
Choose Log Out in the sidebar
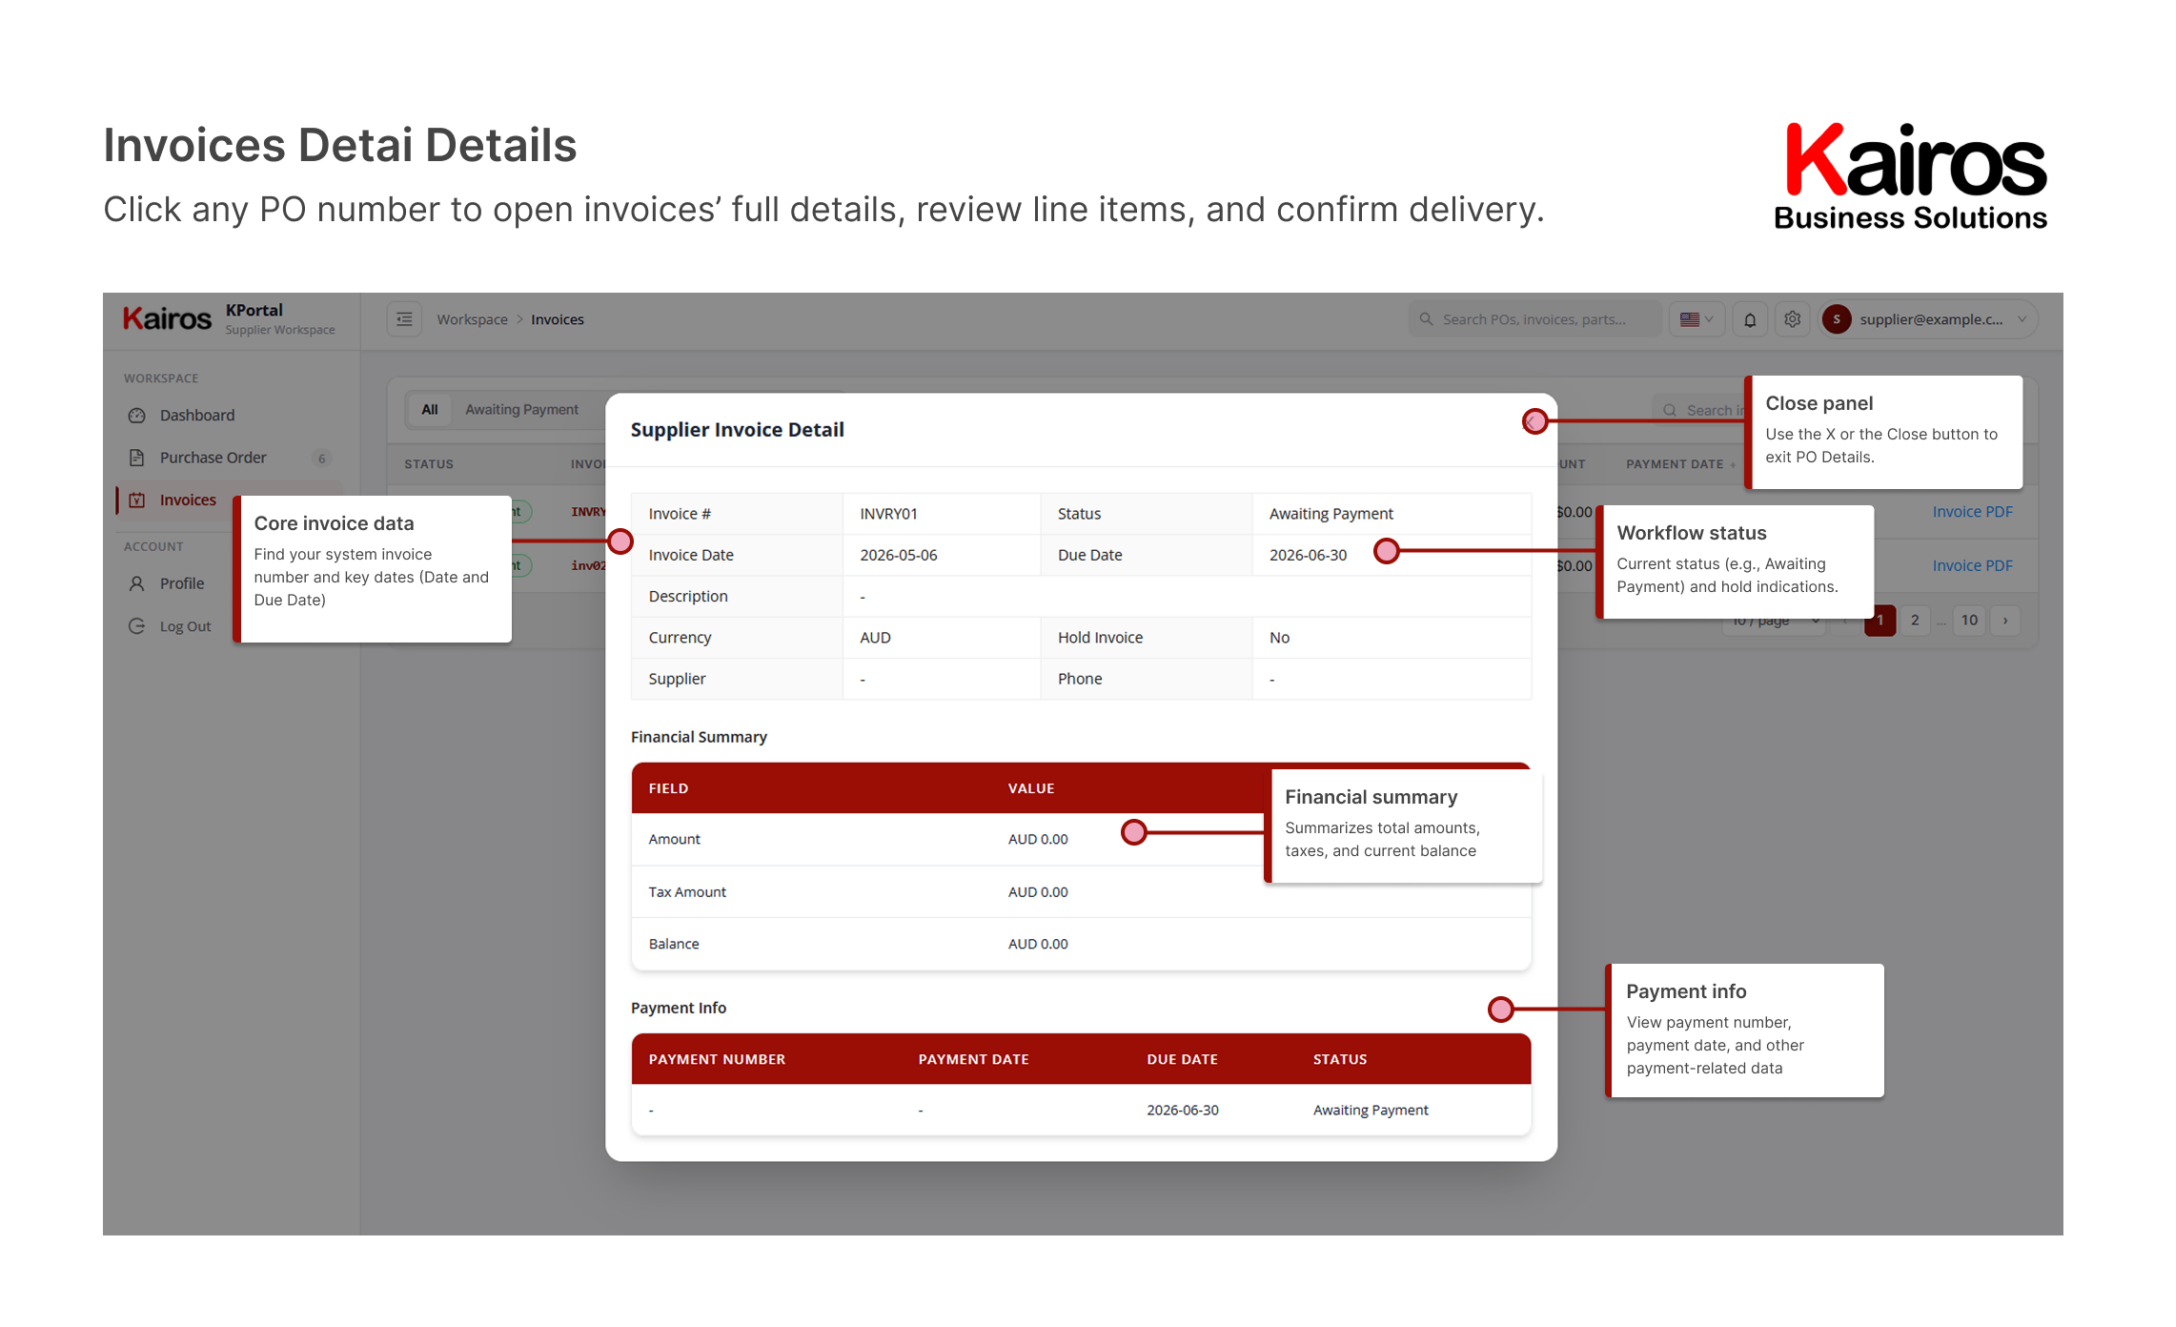tap(185, 626)
